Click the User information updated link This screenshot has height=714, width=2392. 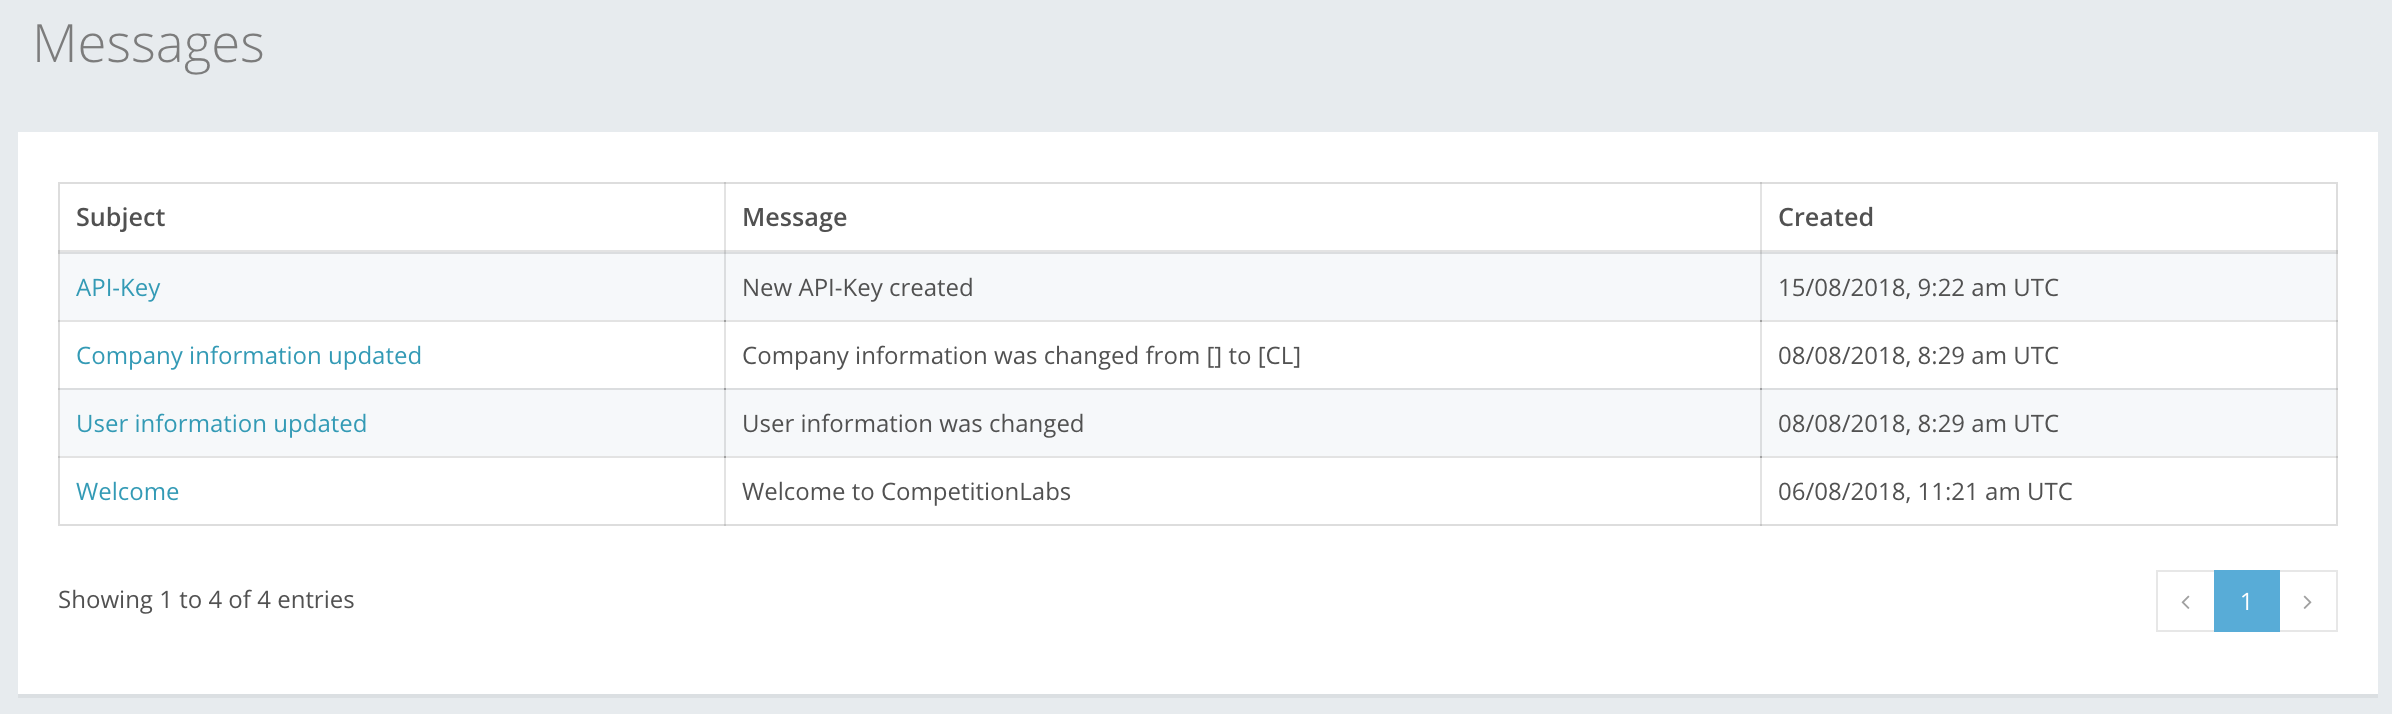(221, 424)
